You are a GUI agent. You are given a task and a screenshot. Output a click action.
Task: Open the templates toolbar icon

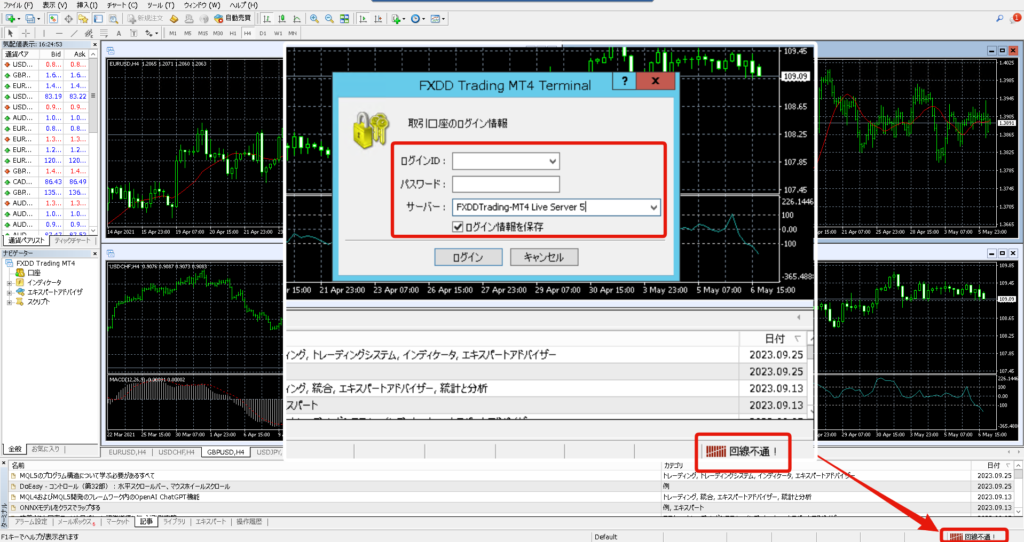[x=437, y=19]
